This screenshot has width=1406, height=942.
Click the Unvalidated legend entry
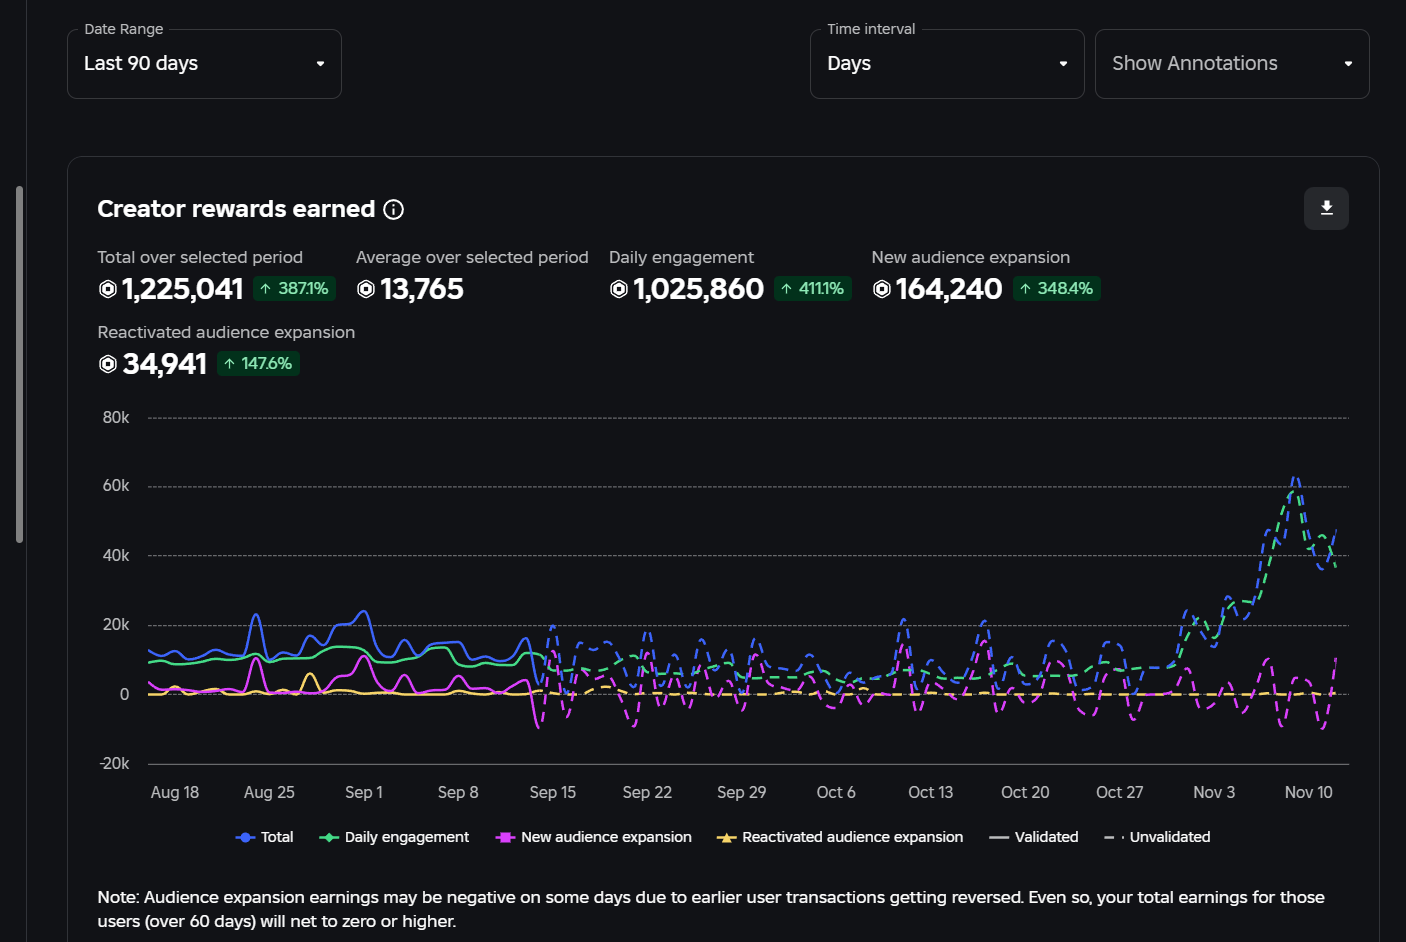pyautogui.click(x=1157, y=837)
